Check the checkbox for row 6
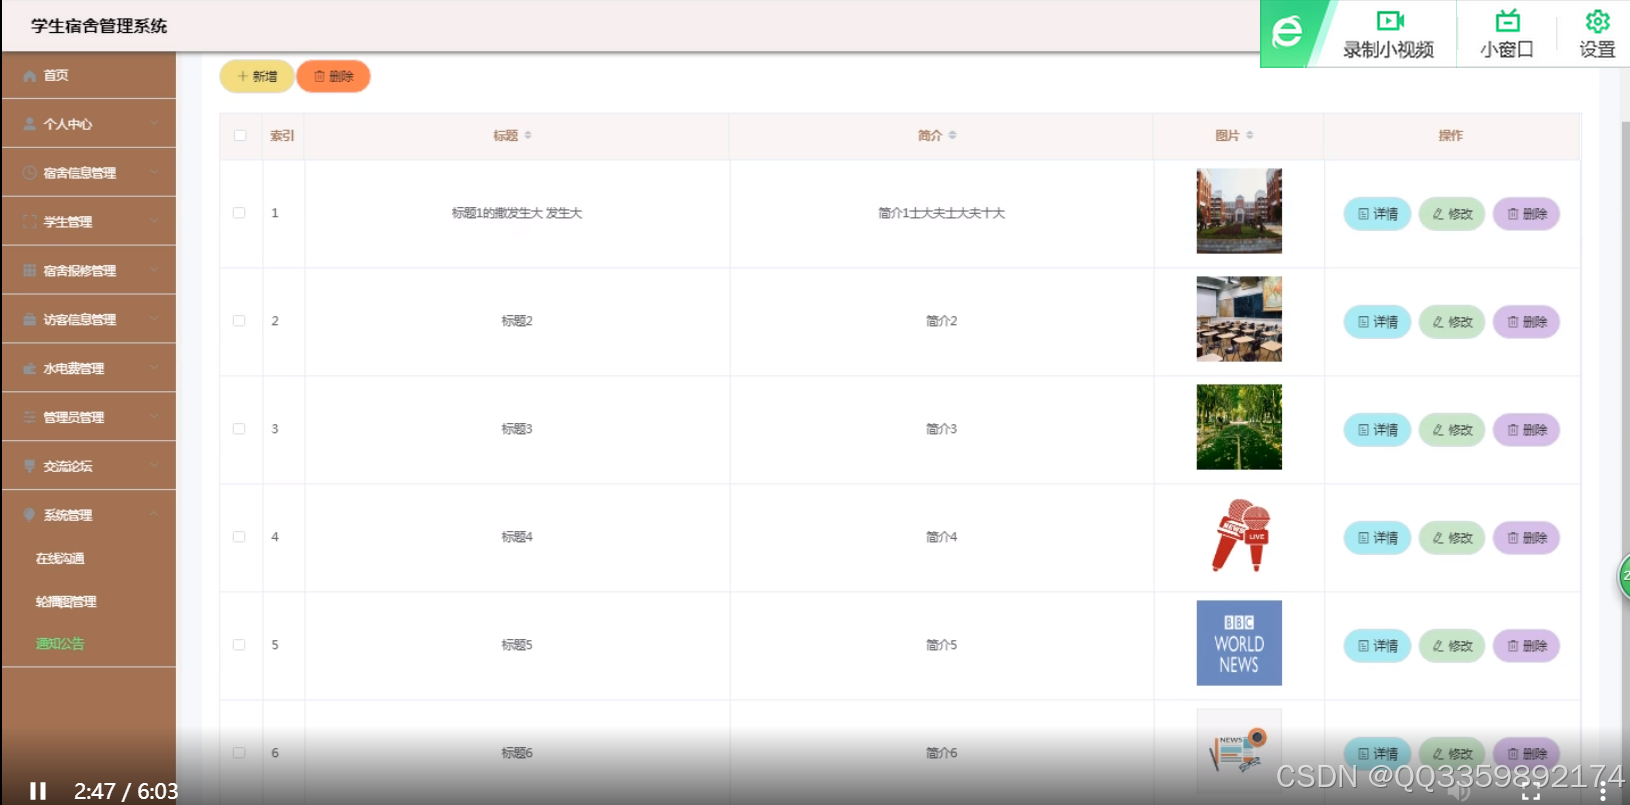The image size is (1630, 805). pos(239,753)
